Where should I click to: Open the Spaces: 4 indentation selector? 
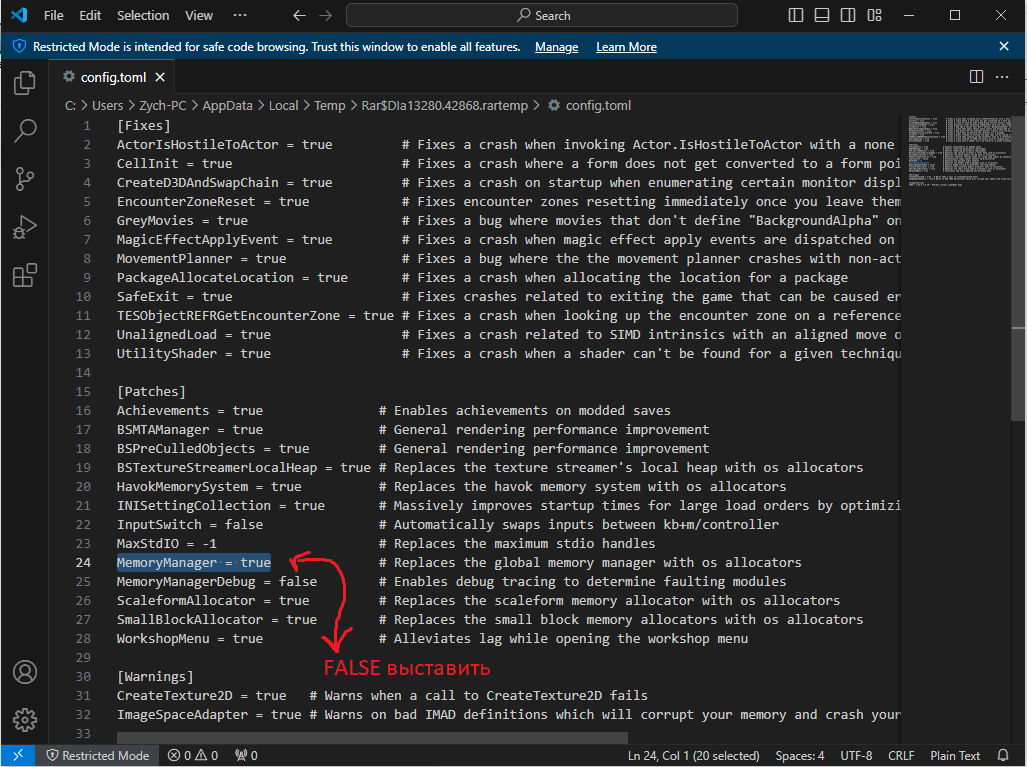coord(800,755)
